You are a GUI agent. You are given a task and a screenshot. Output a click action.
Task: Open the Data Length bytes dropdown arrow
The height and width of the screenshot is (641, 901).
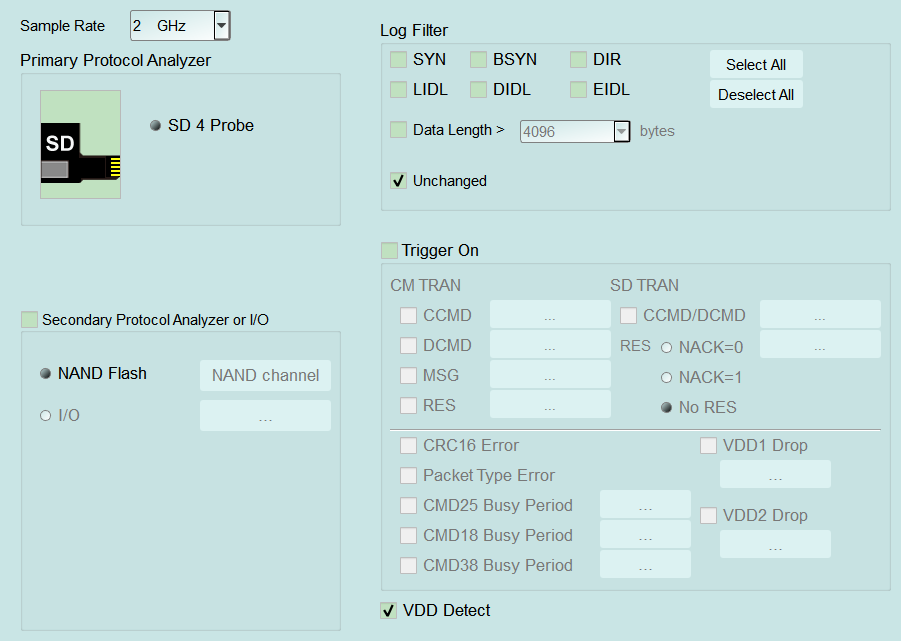point(621,132)
